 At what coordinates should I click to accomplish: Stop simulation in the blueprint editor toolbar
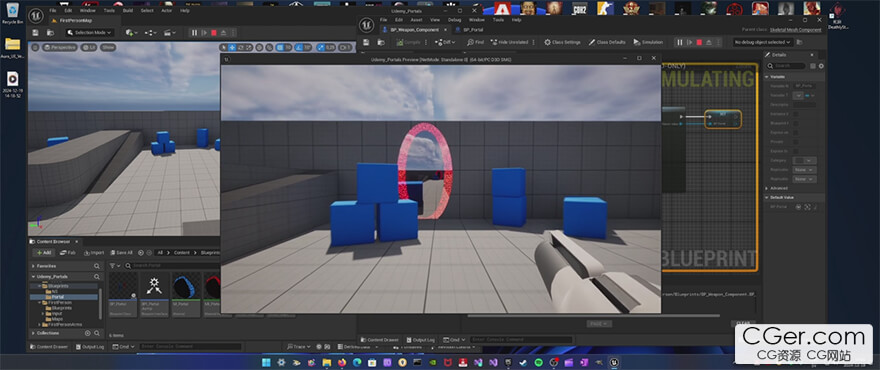point(699,42)
